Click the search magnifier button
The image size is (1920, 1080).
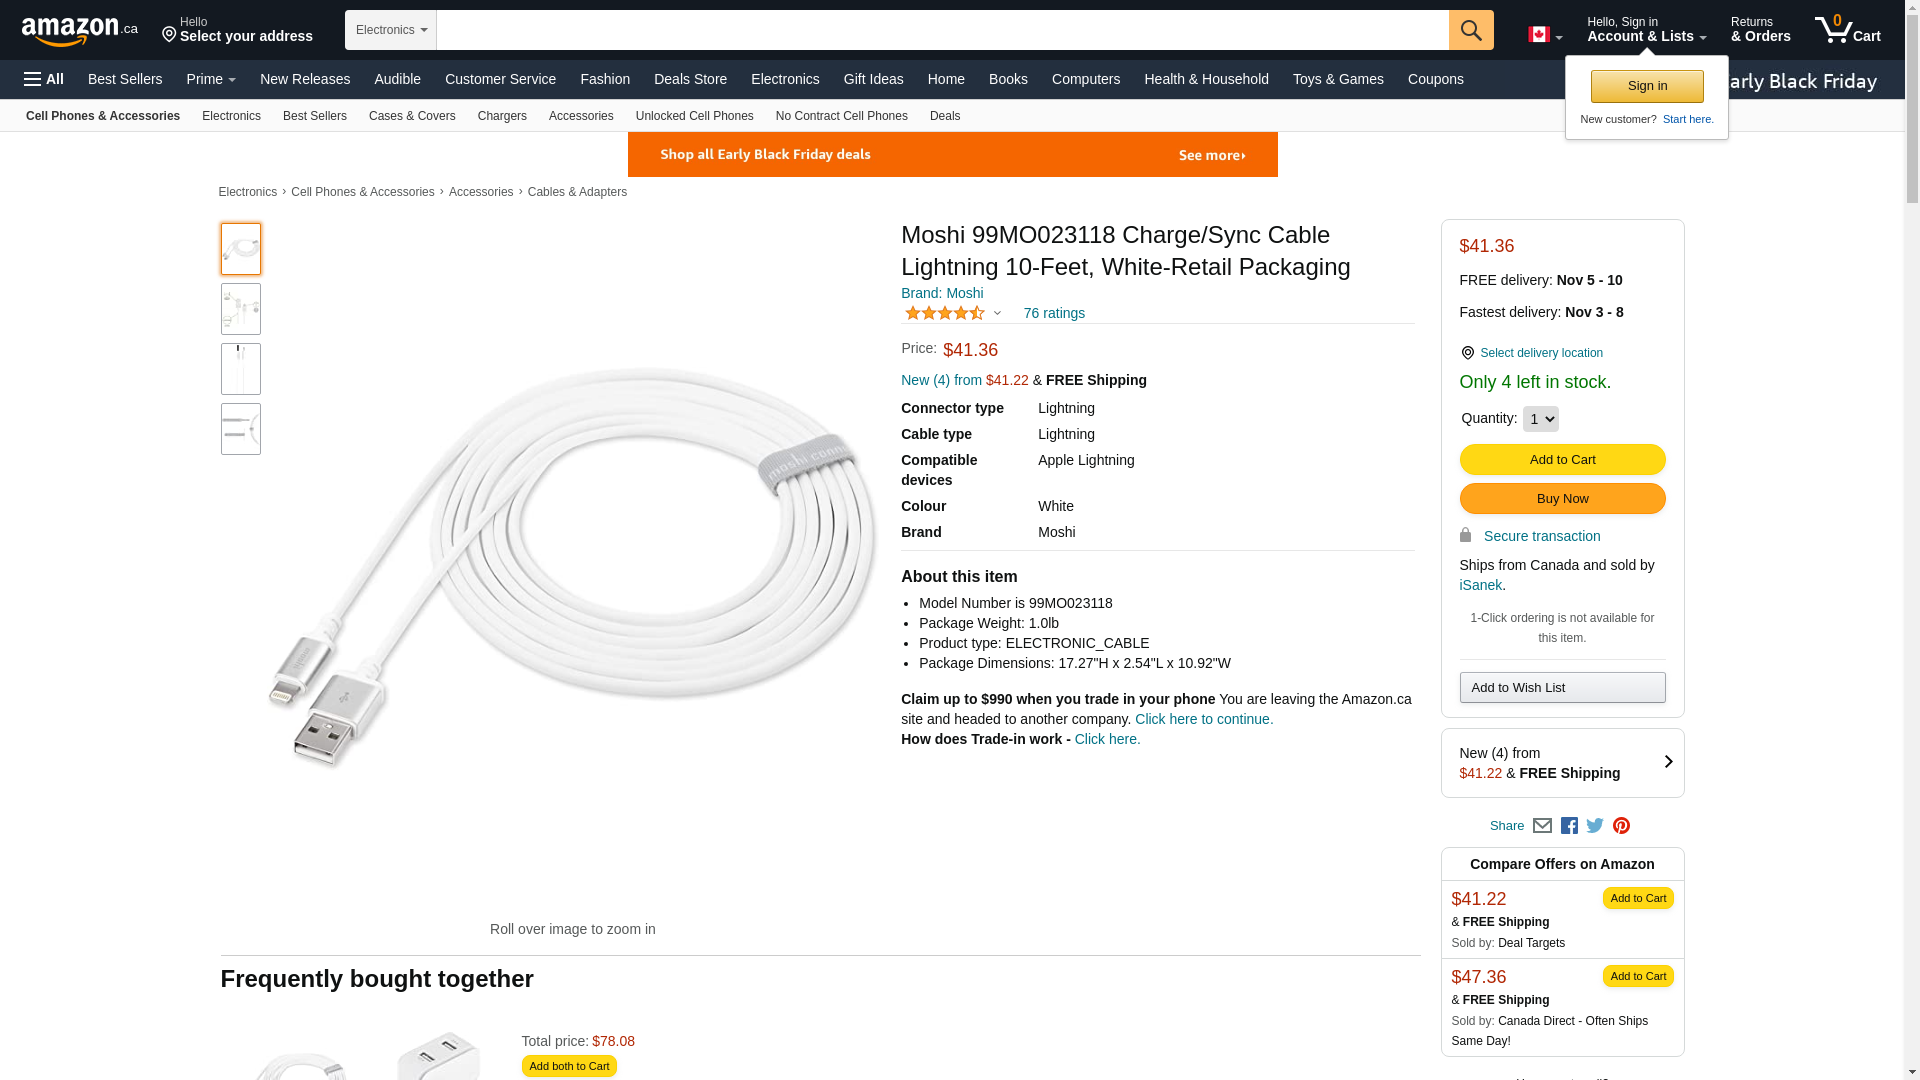point(1470,30)
